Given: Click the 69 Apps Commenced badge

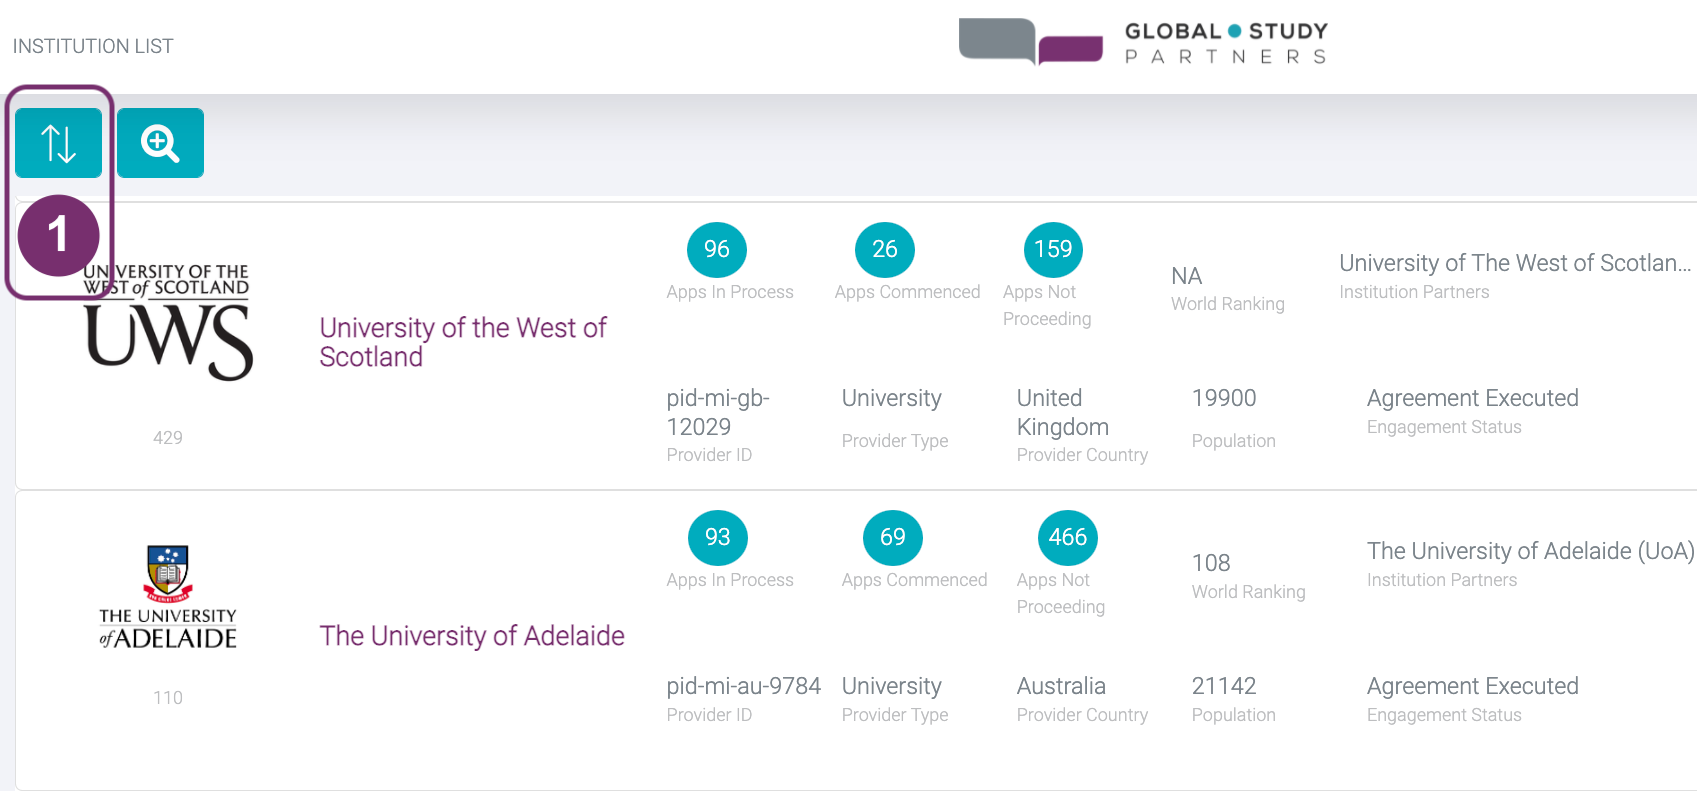Looking at the screenshot, I should (892, 537).
